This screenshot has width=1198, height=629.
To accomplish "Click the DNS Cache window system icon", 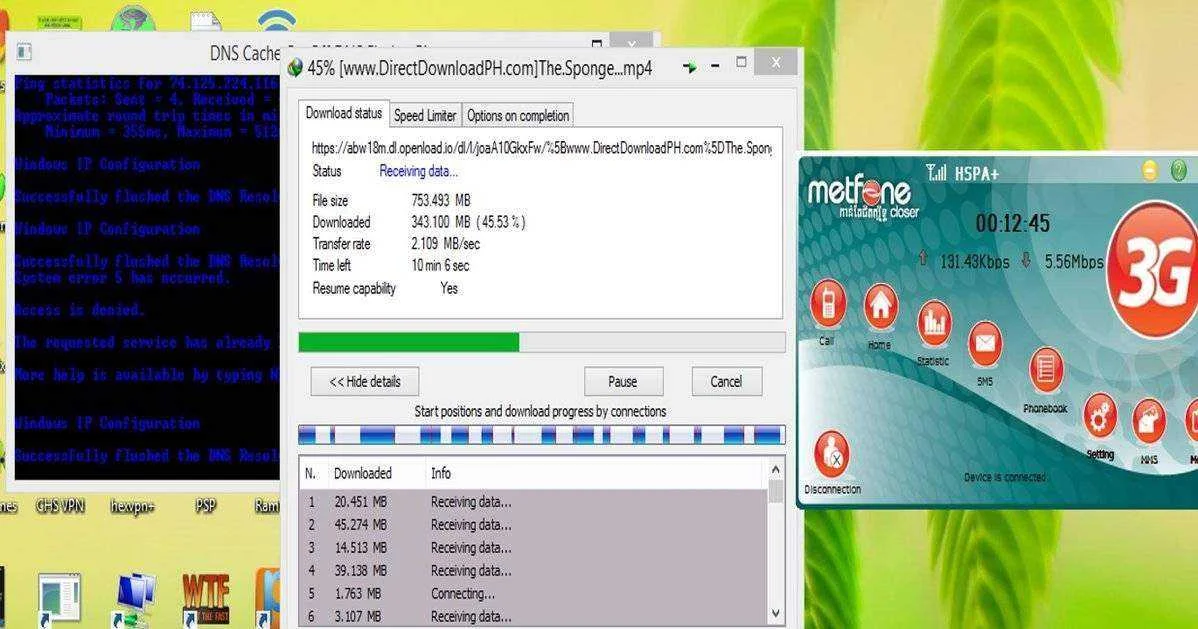I will tap(24, 52).
